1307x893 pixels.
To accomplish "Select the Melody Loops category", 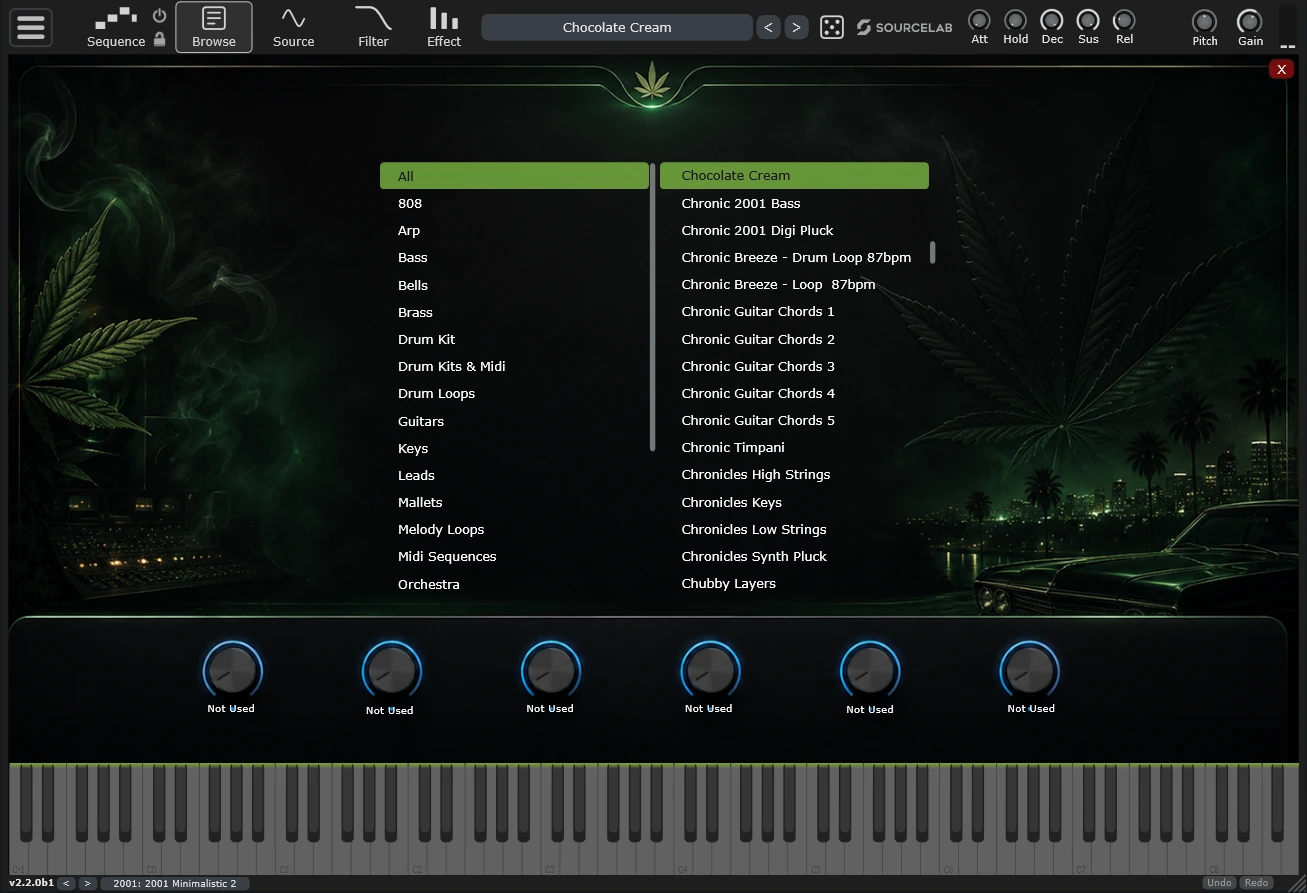I will (514, 529).
